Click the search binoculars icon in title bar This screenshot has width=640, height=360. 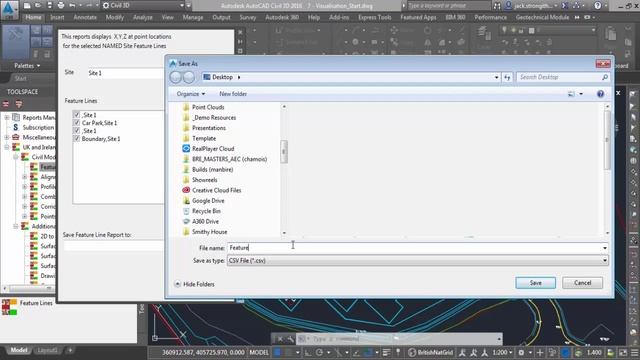point(497,6)
